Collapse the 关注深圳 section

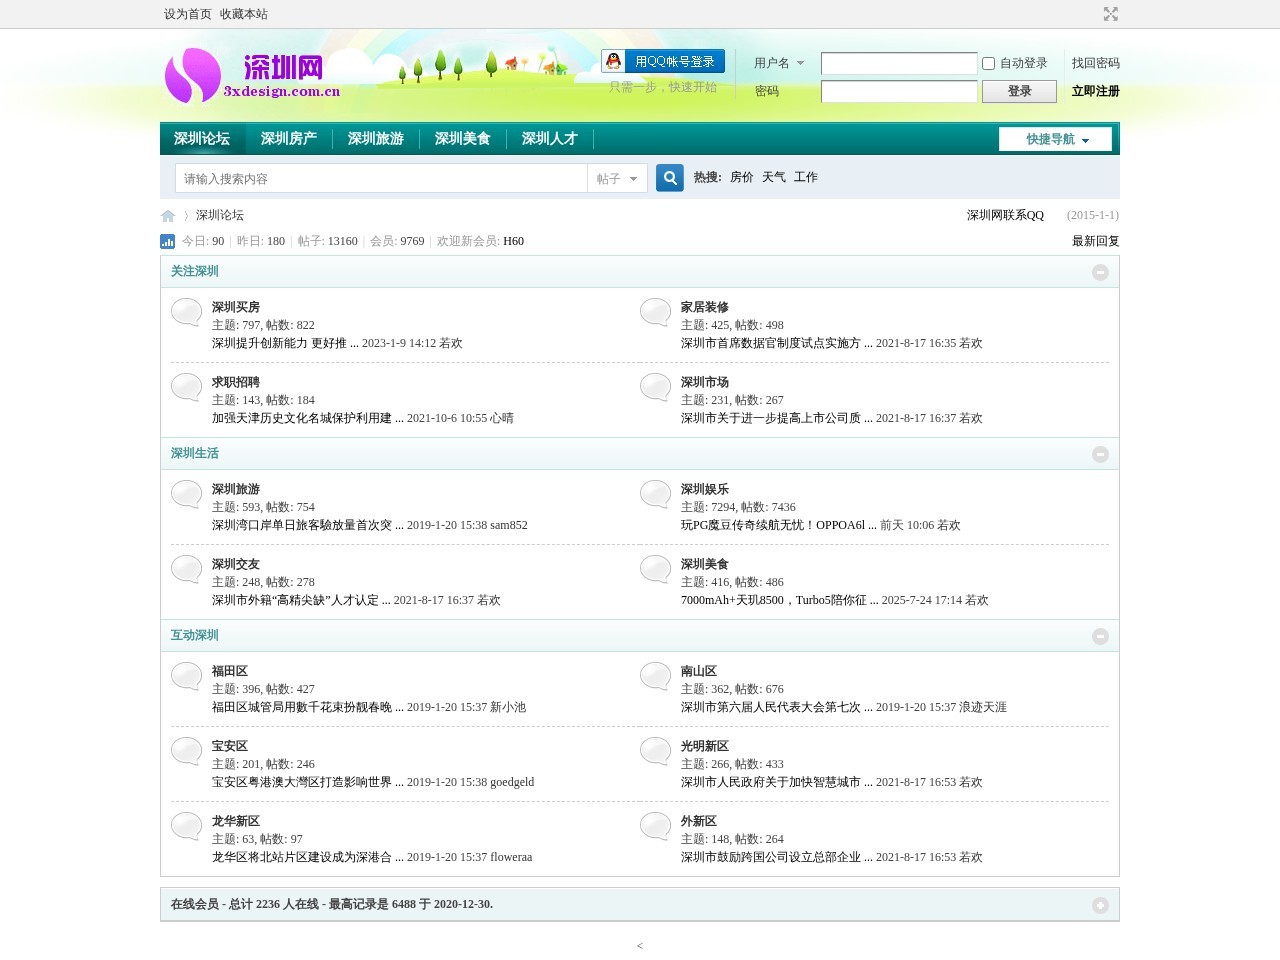[1100, 272]
